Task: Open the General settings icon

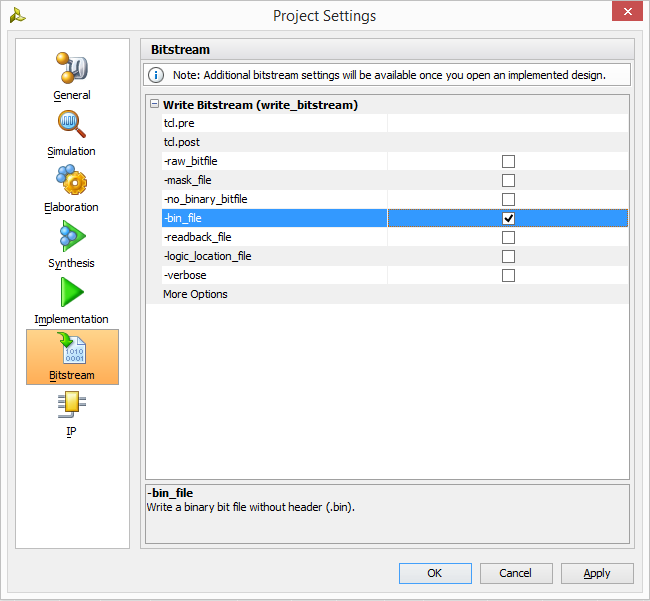Action: (72, 68)
